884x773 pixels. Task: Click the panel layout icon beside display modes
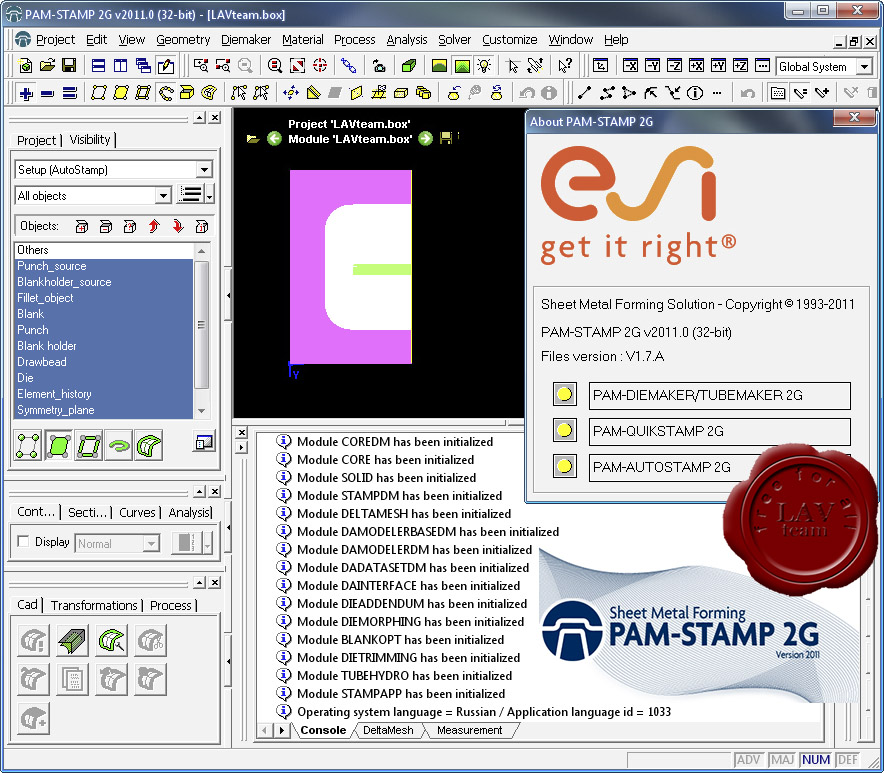(204, 443)
